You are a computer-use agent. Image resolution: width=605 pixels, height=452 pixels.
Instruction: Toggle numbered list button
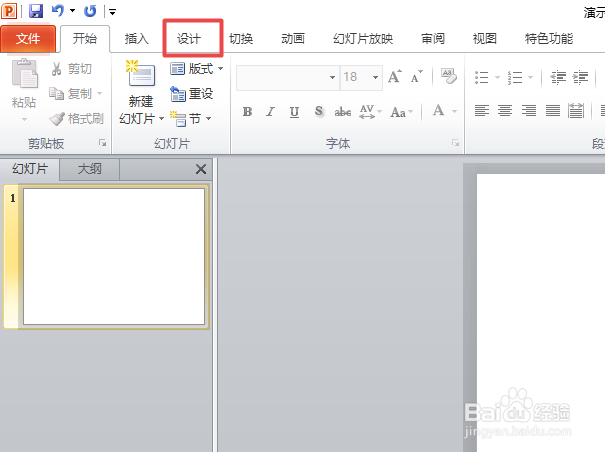tap(515, 77)
